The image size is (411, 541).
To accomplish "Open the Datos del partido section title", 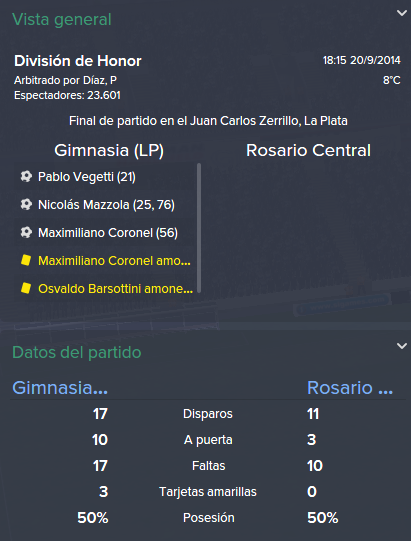I will tap(77, 353).
